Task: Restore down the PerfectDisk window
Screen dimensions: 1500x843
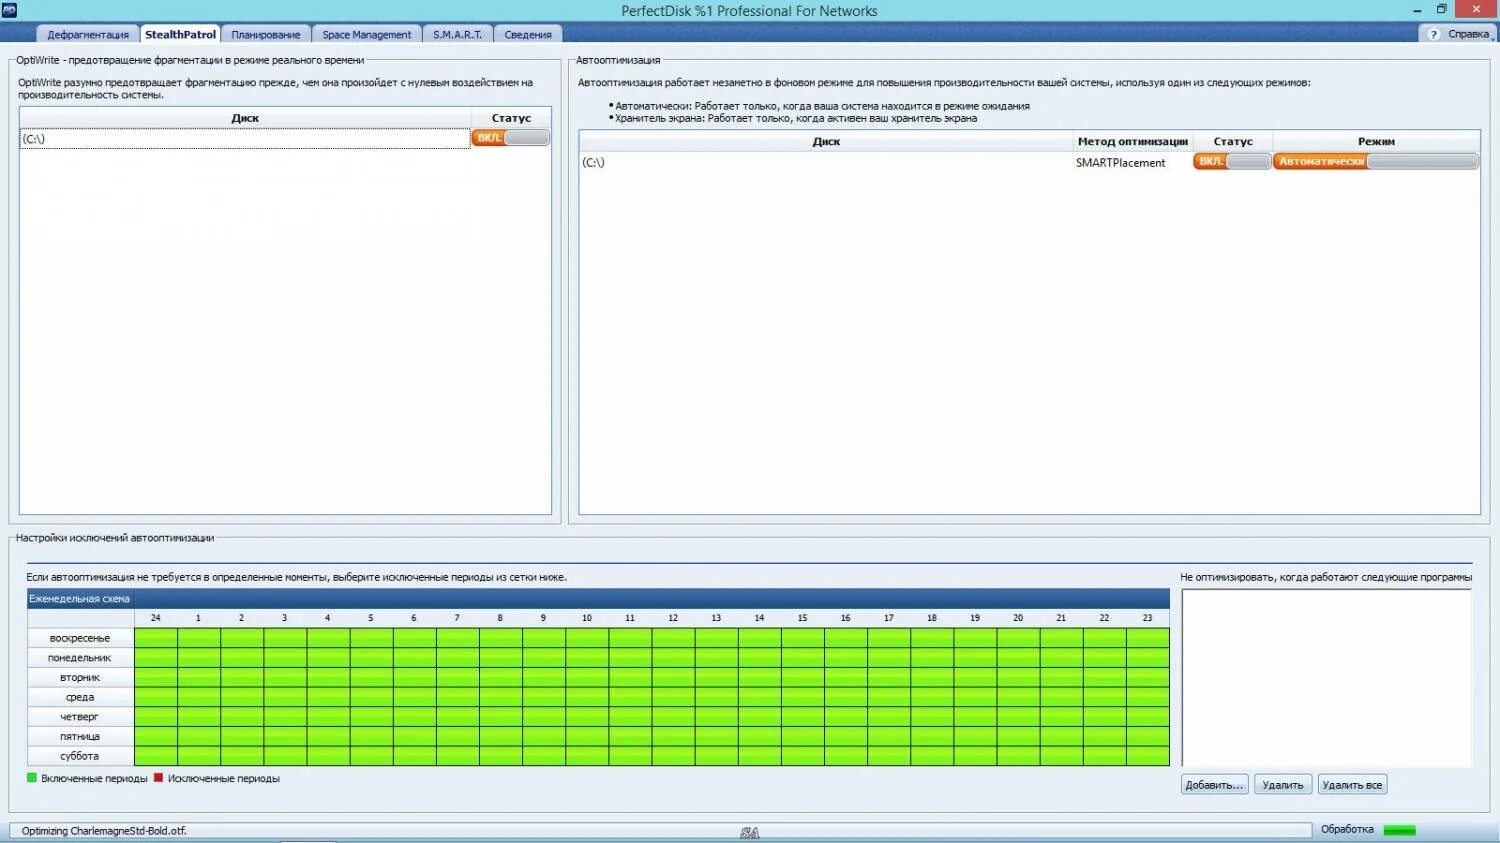Action: point(1442,10)
